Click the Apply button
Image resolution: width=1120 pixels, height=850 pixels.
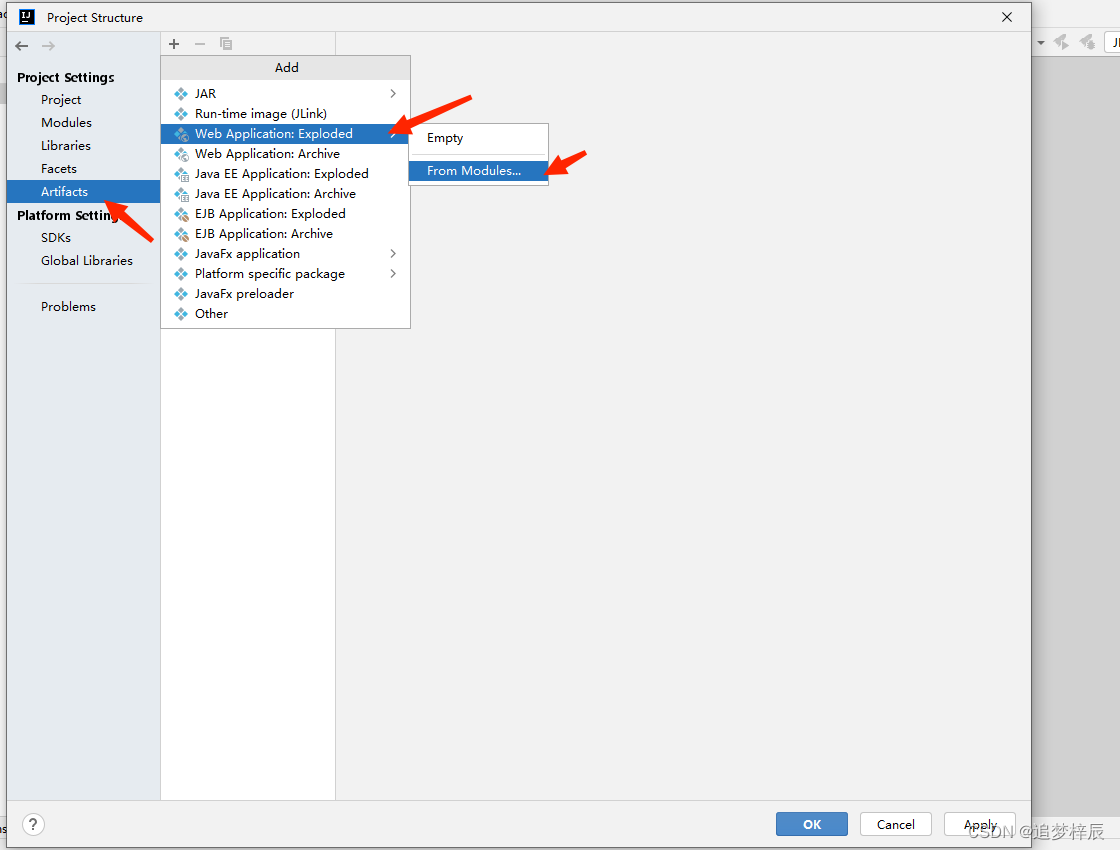[980, 824]
